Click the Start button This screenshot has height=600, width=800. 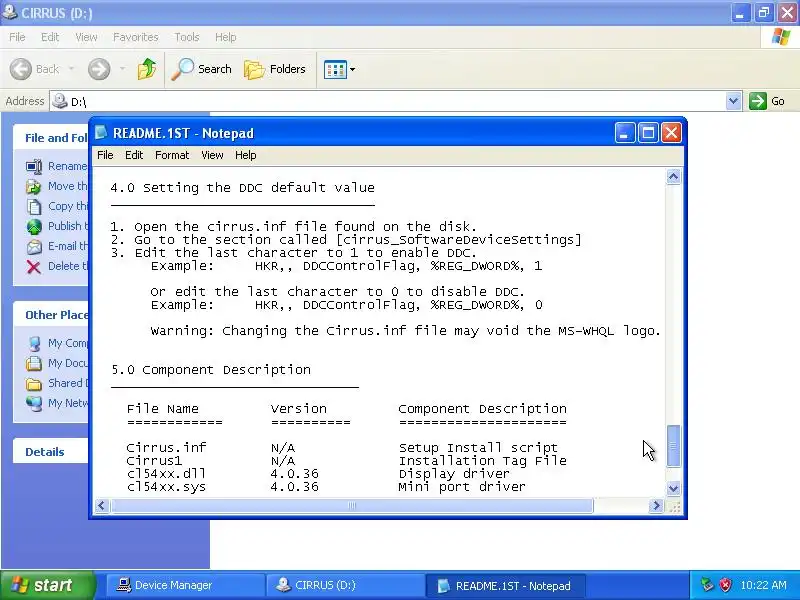pyautogui.click(x=47, y=585)
